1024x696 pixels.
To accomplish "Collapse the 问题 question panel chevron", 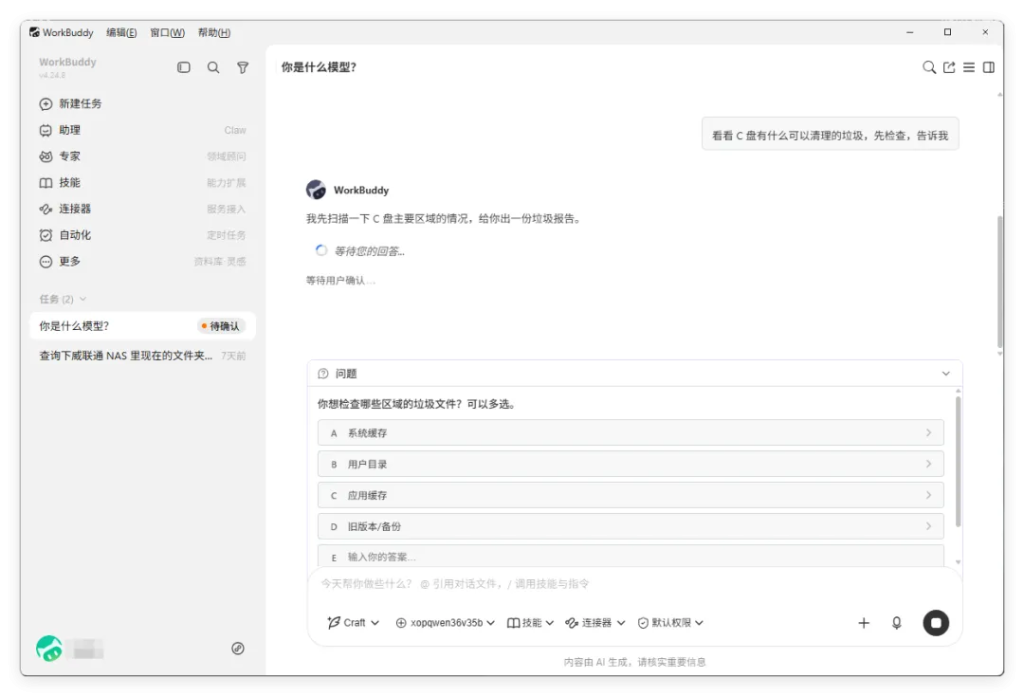I will click(946, 373).
